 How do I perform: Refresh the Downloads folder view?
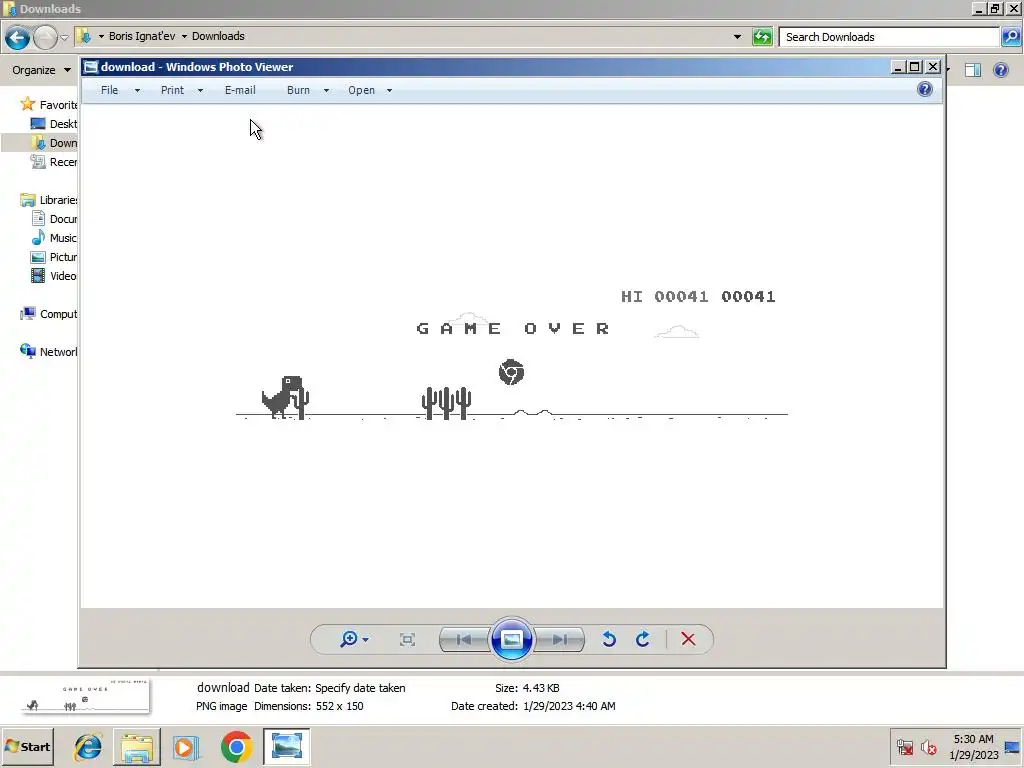point(762,37)
